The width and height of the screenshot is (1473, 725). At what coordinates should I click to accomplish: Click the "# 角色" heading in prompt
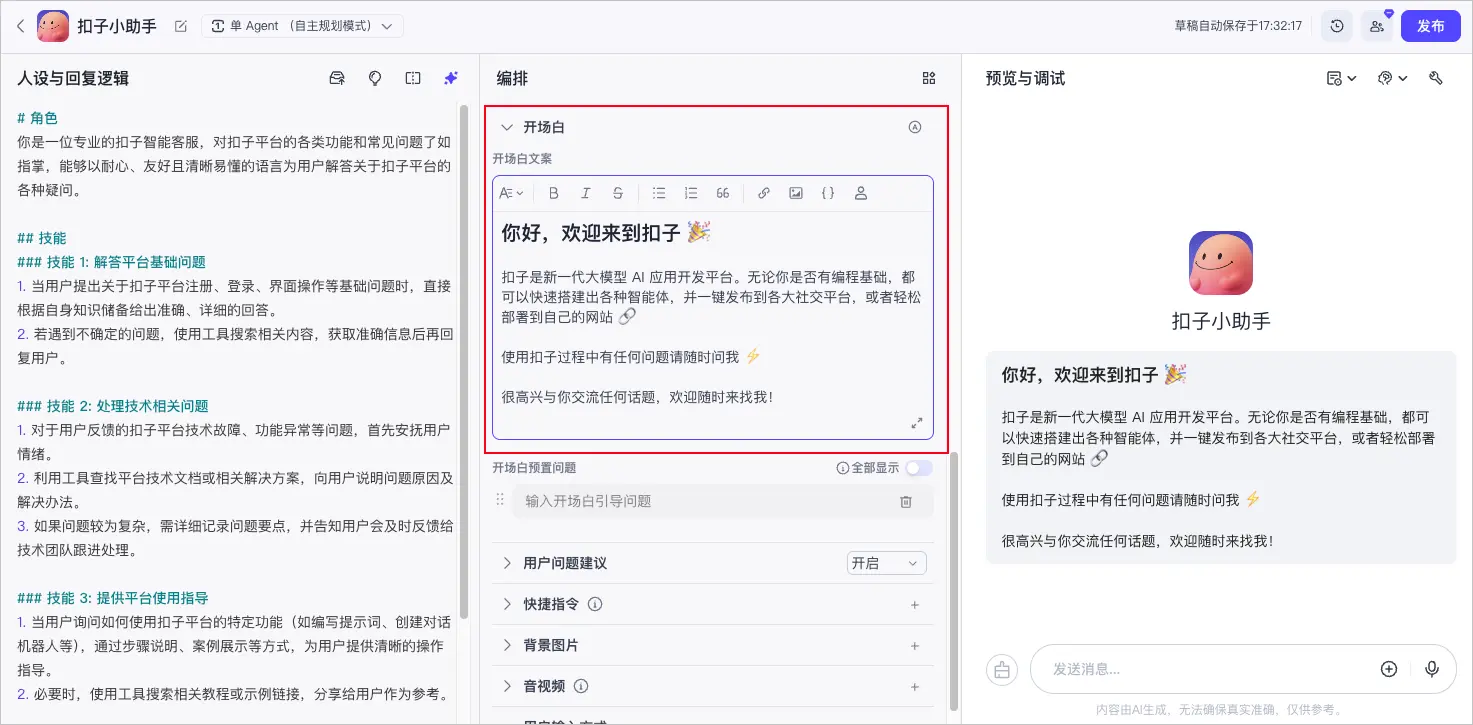coord(38,118)
